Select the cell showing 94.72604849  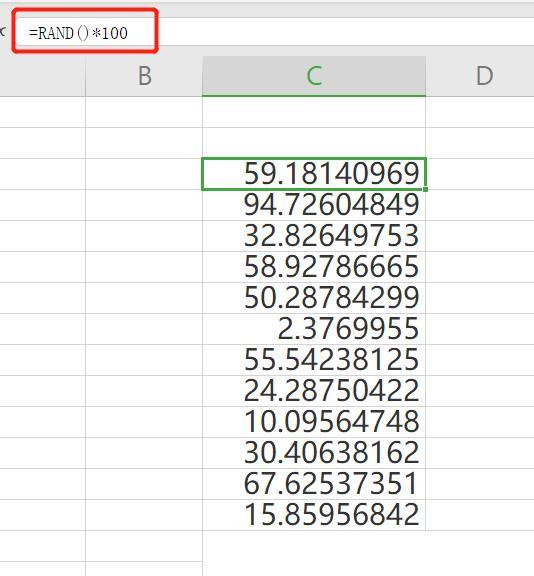point(314,205)
